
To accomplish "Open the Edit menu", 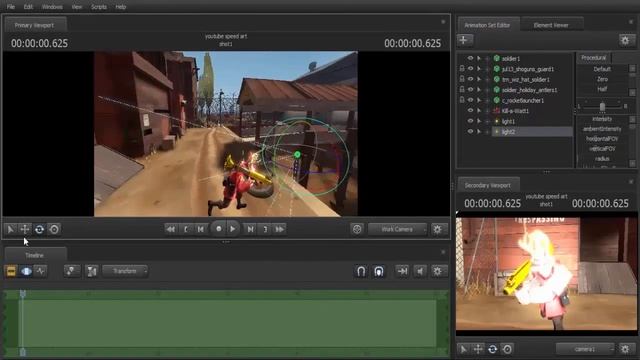I will (x=28, y=7).
